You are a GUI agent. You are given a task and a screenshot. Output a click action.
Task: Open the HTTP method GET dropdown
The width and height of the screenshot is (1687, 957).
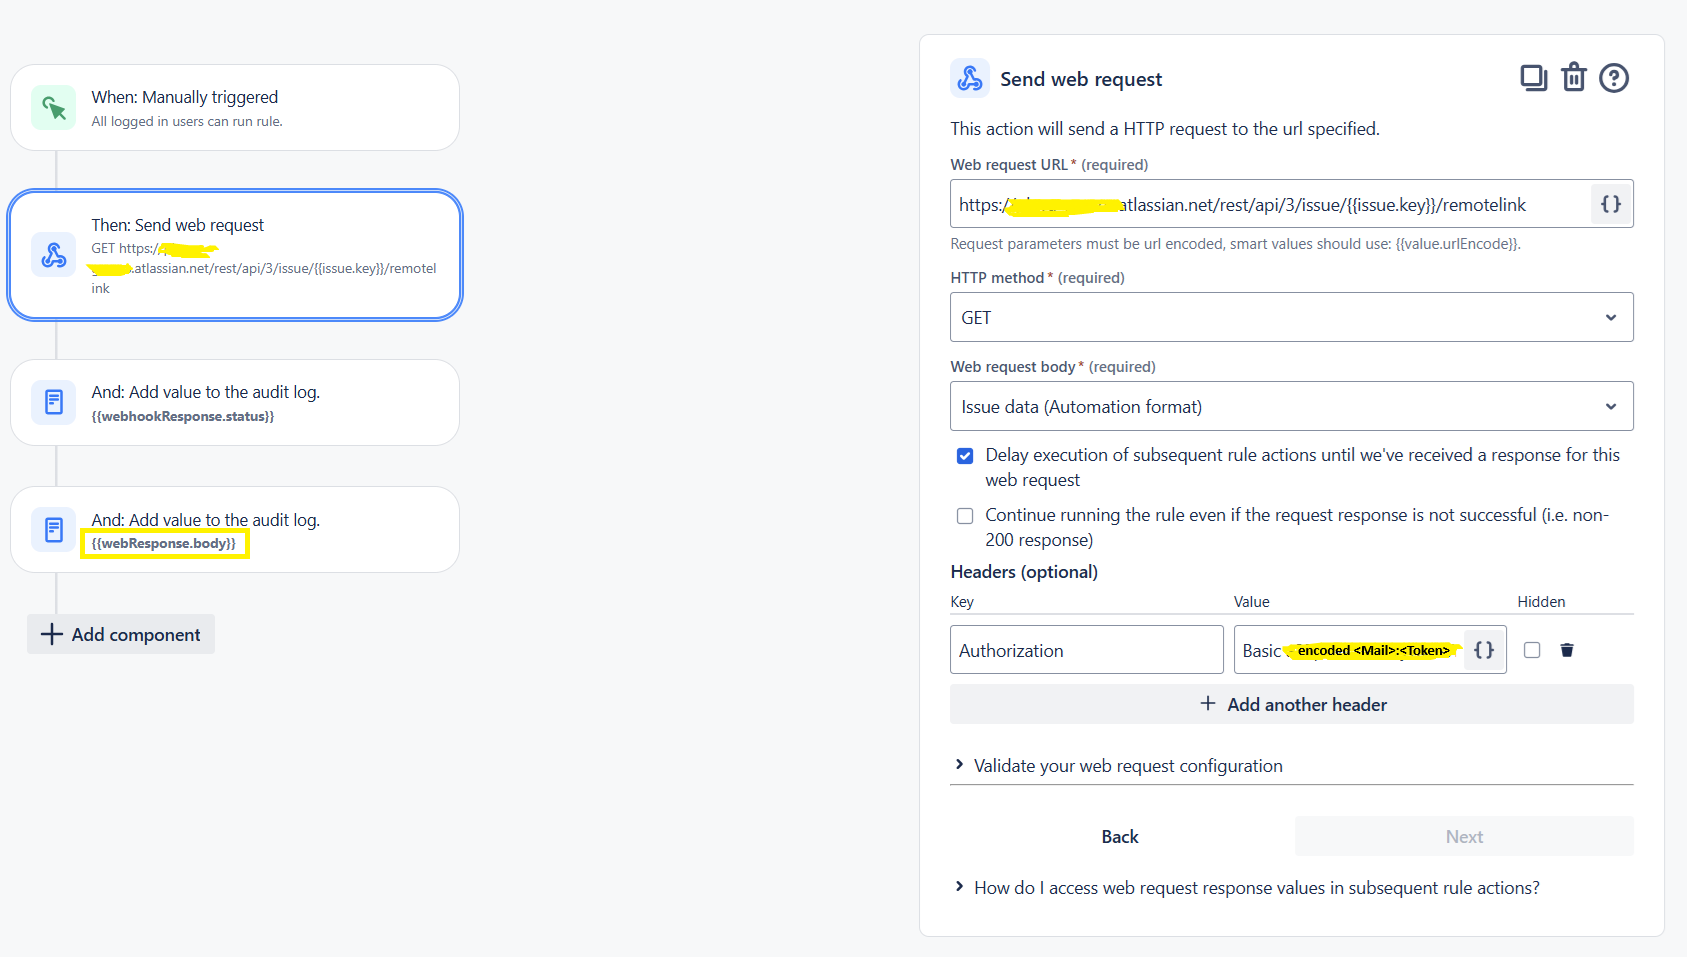point(1292,317)
